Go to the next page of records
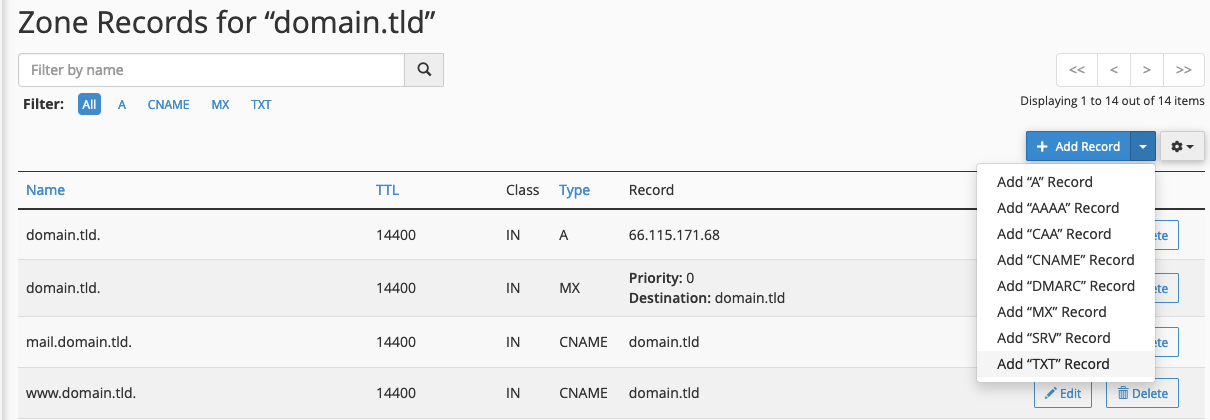The width and height of the screenshot is (1210, 420). click(1147, 70)
